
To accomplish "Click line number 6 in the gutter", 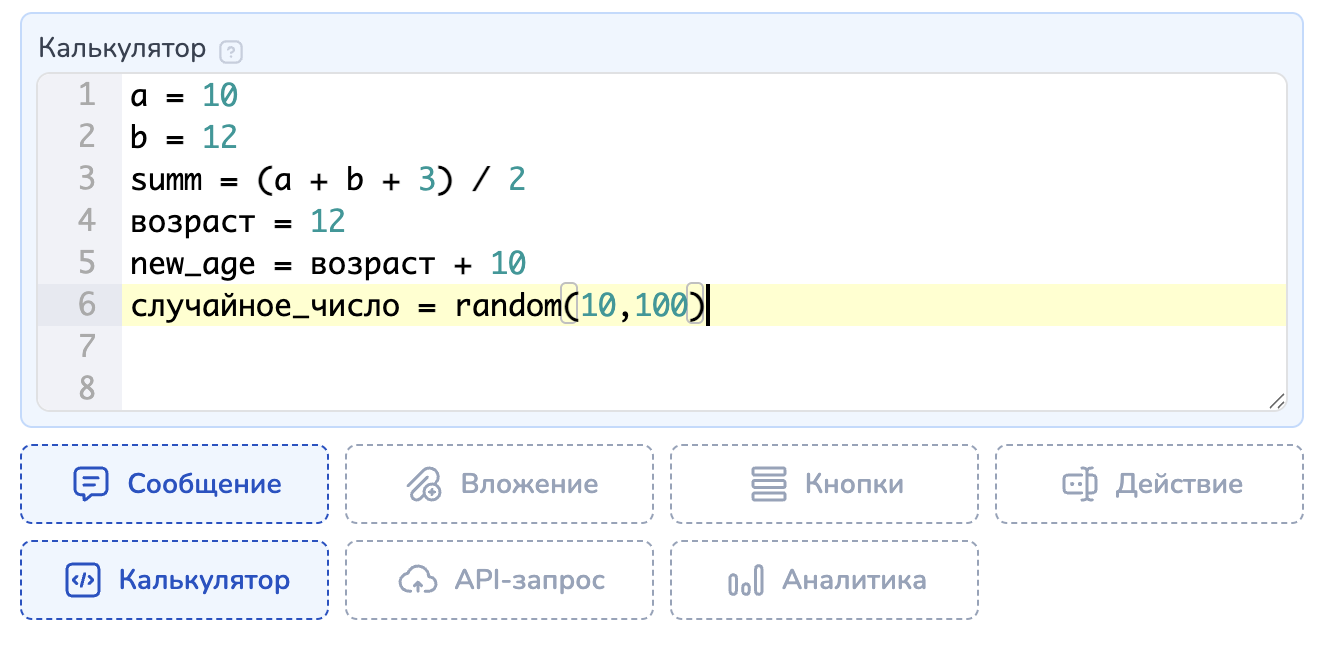I will pyautogui.click(x=86, y=304).
